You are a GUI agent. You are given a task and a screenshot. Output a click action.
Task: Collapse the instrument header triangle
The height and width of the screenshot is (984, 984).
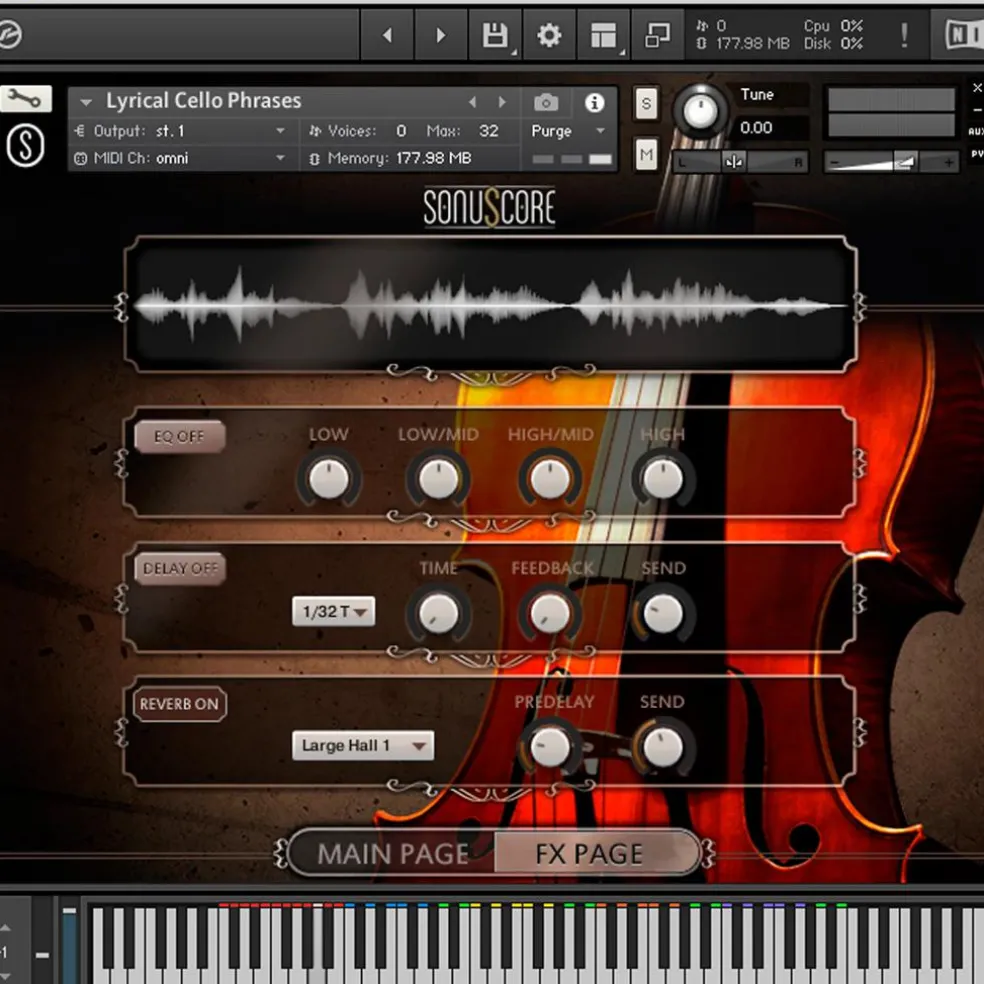[86, 102]
